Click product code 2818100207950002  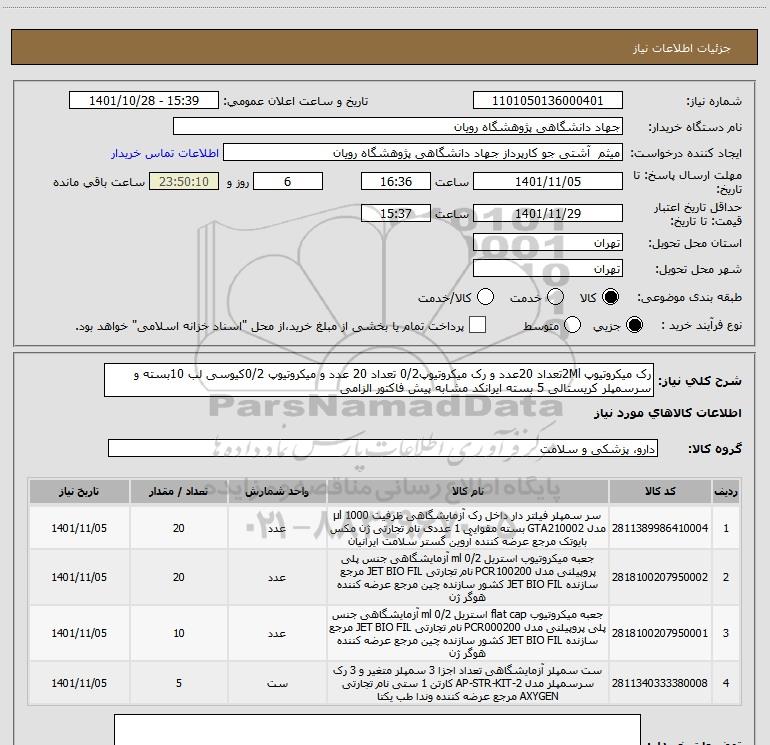tap(660, 577)
